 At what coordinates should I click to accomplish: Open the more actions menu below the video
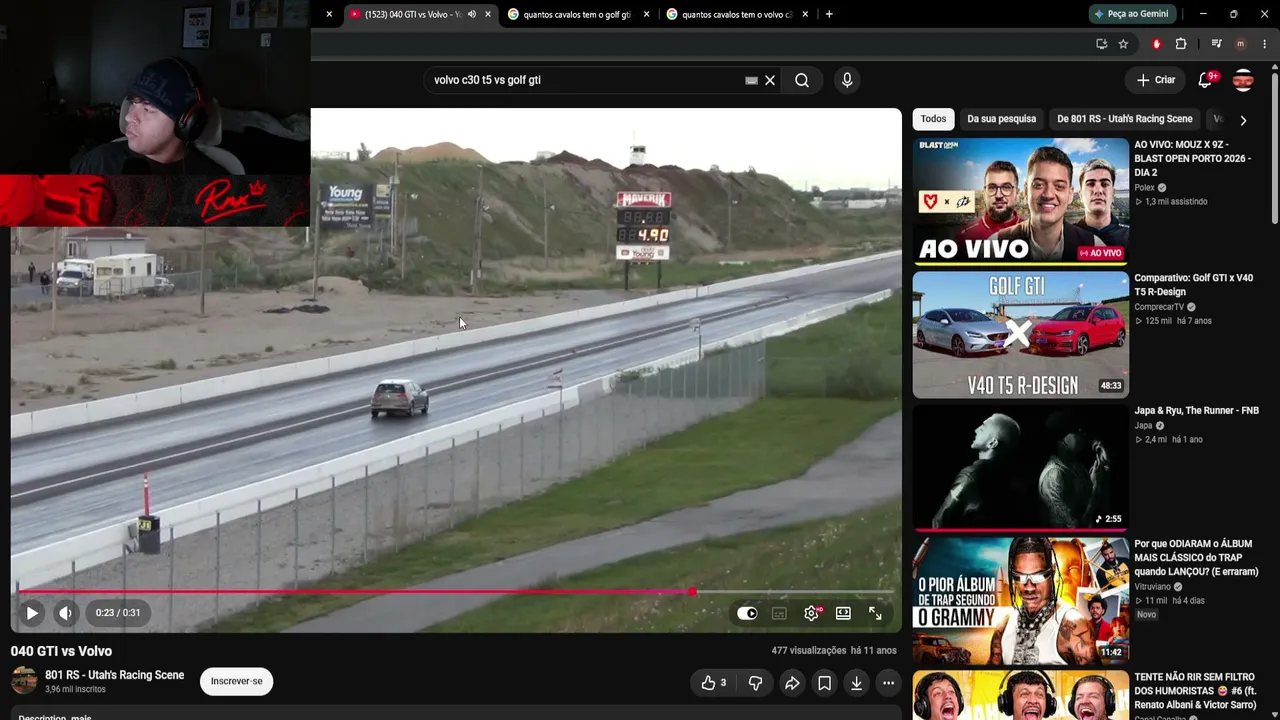888,683
